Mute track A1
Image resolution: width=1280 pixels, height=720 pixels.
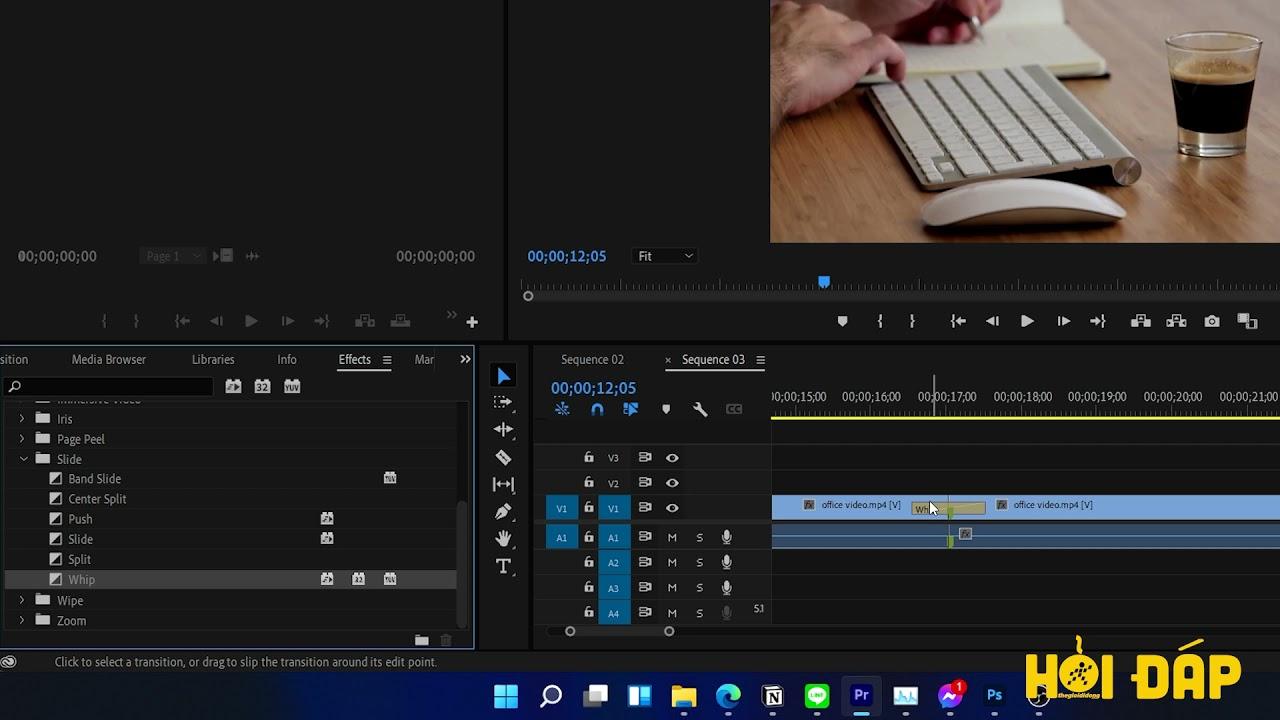(x=672, y=538)
